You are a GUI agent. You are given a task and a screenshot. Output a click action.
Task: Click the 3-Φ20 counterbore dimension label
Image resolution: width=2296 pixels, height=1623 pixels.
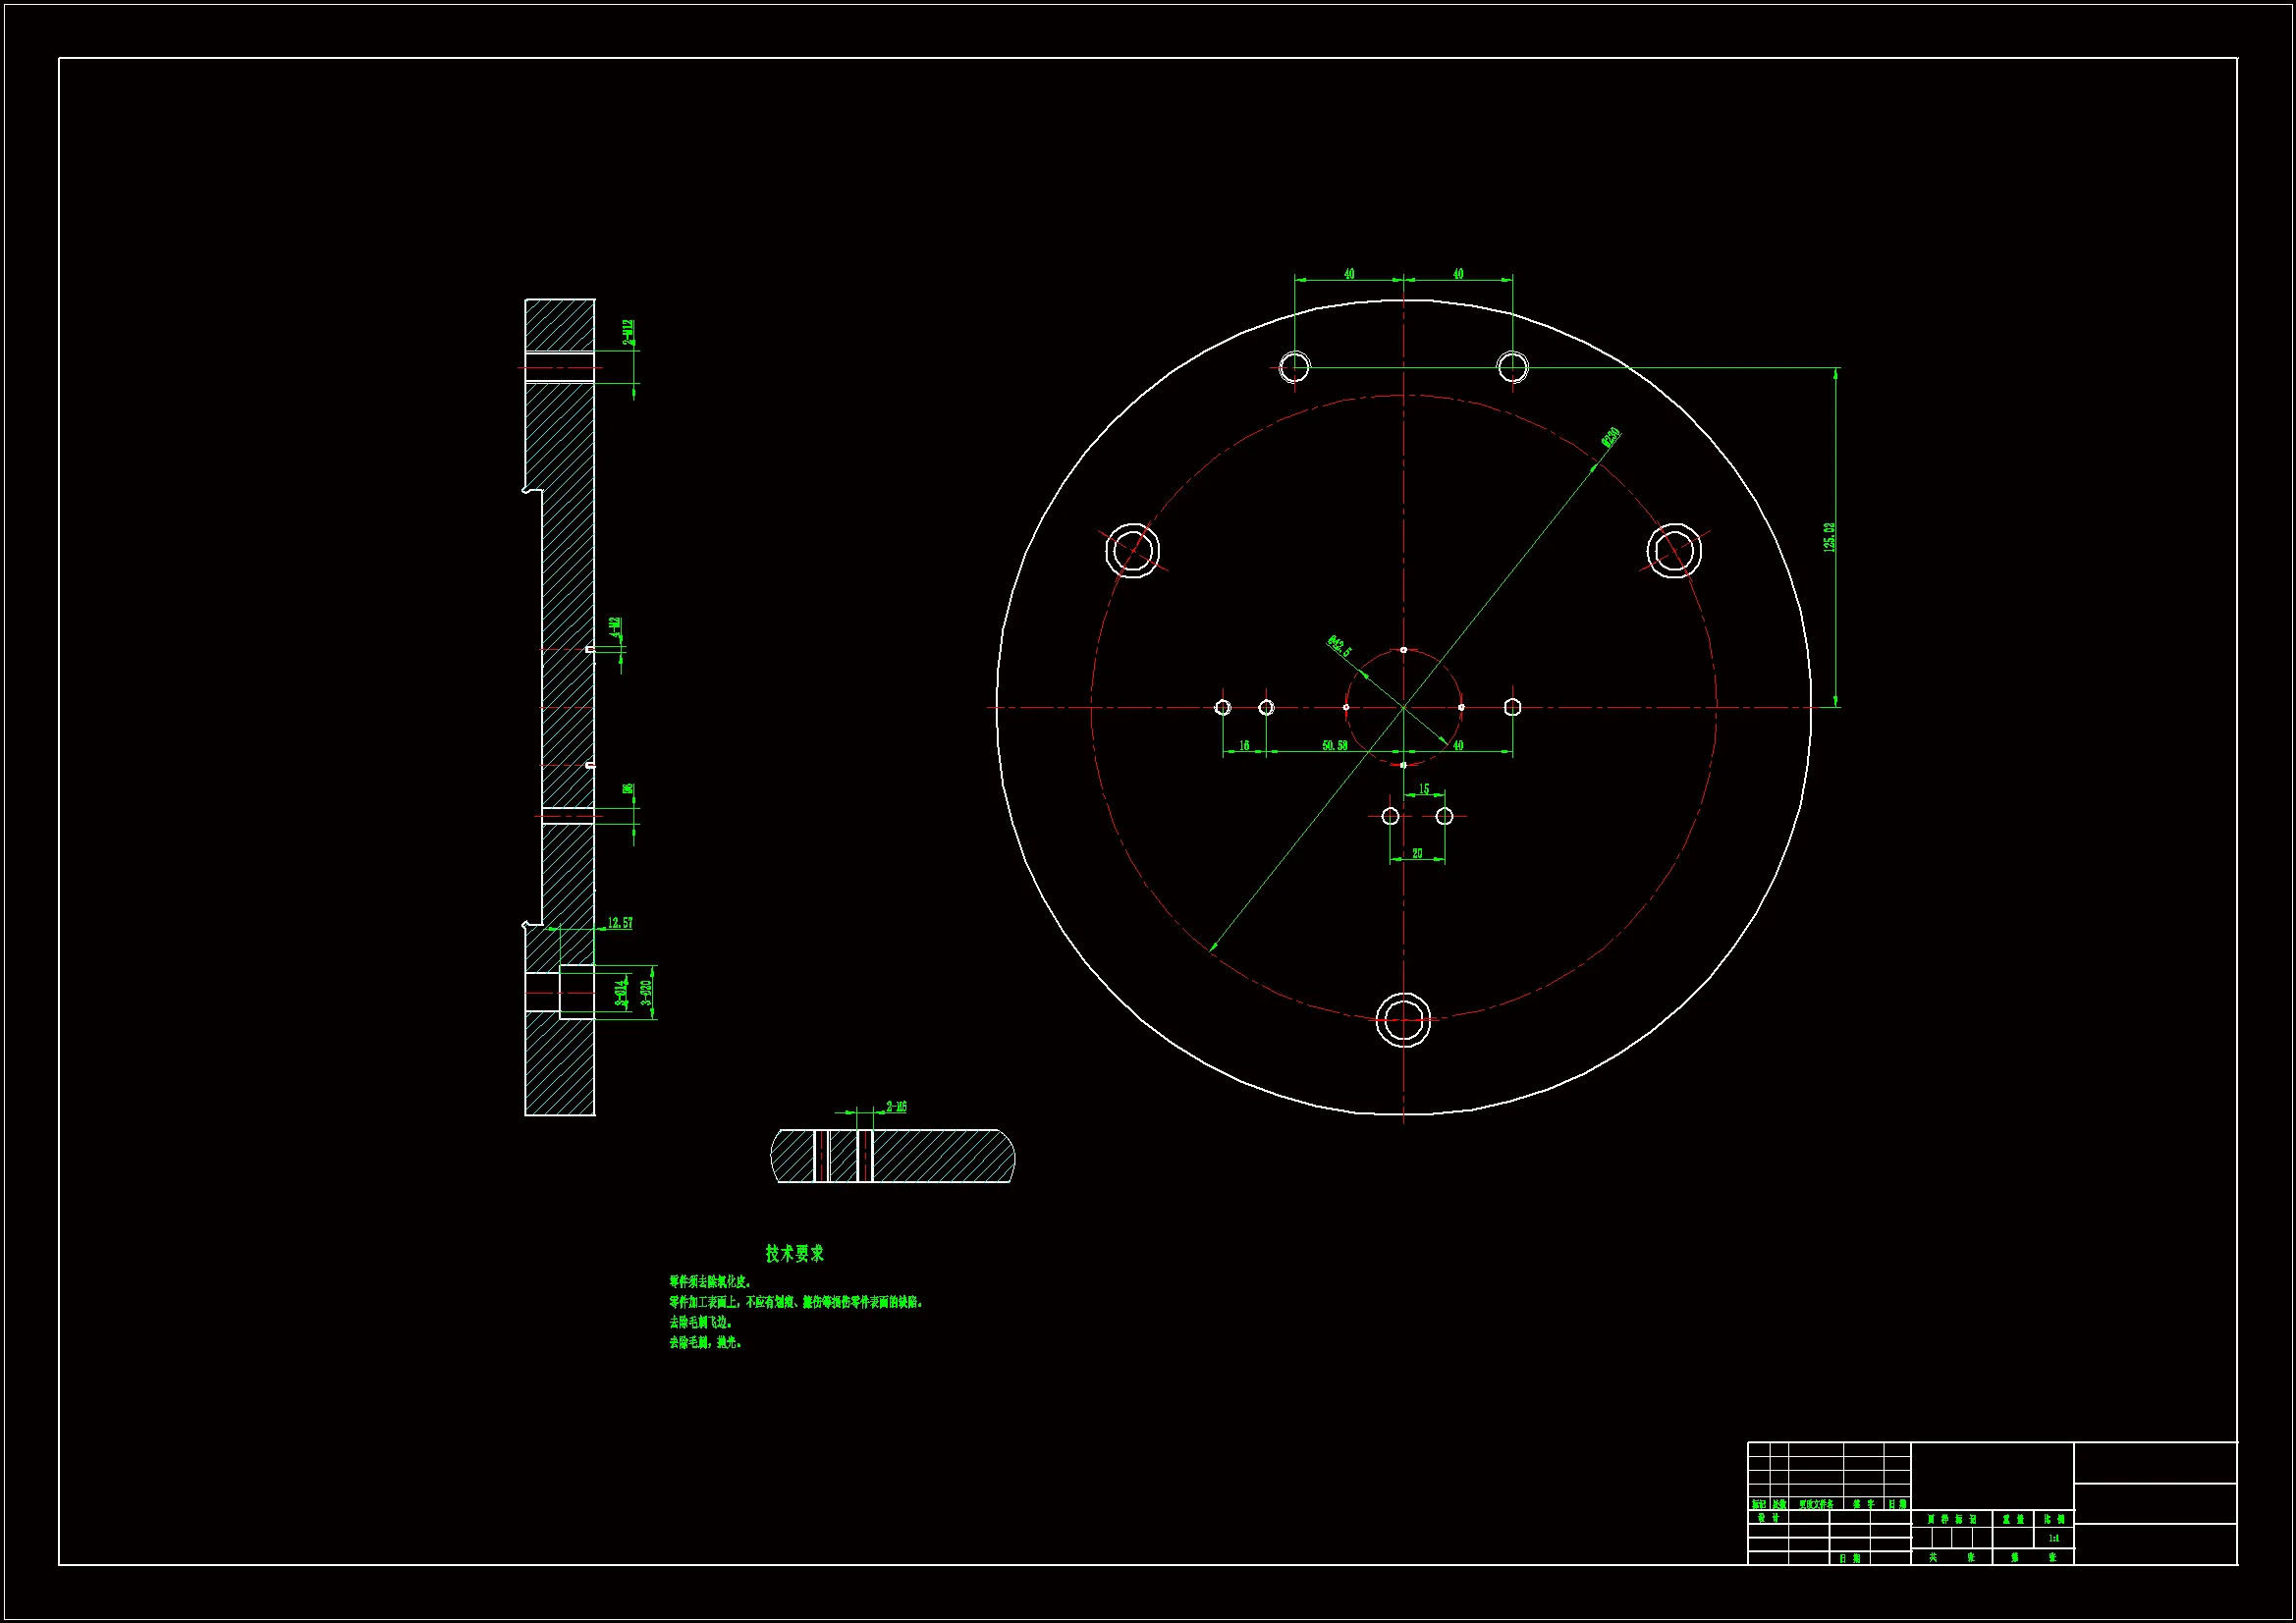point(646,992)
